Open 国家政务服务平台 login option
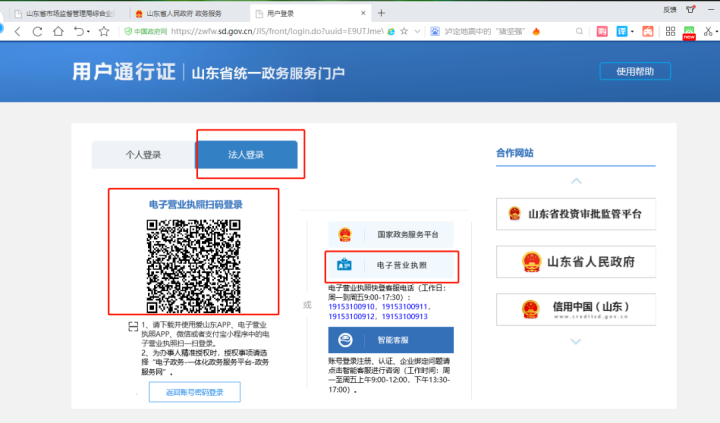The width and height of the screenshot is (720, 423). click(x=391, y=235)
